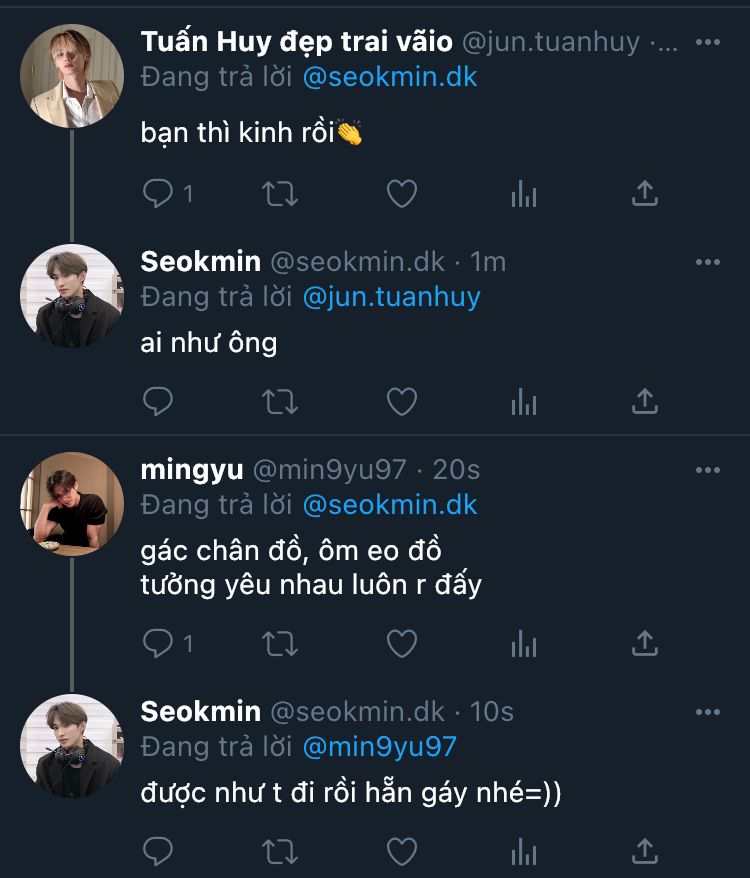The height and width of the screenshot is (878, 750).
Task: Reply to Tuấn Huy's tweet
Action: [158, 193]
